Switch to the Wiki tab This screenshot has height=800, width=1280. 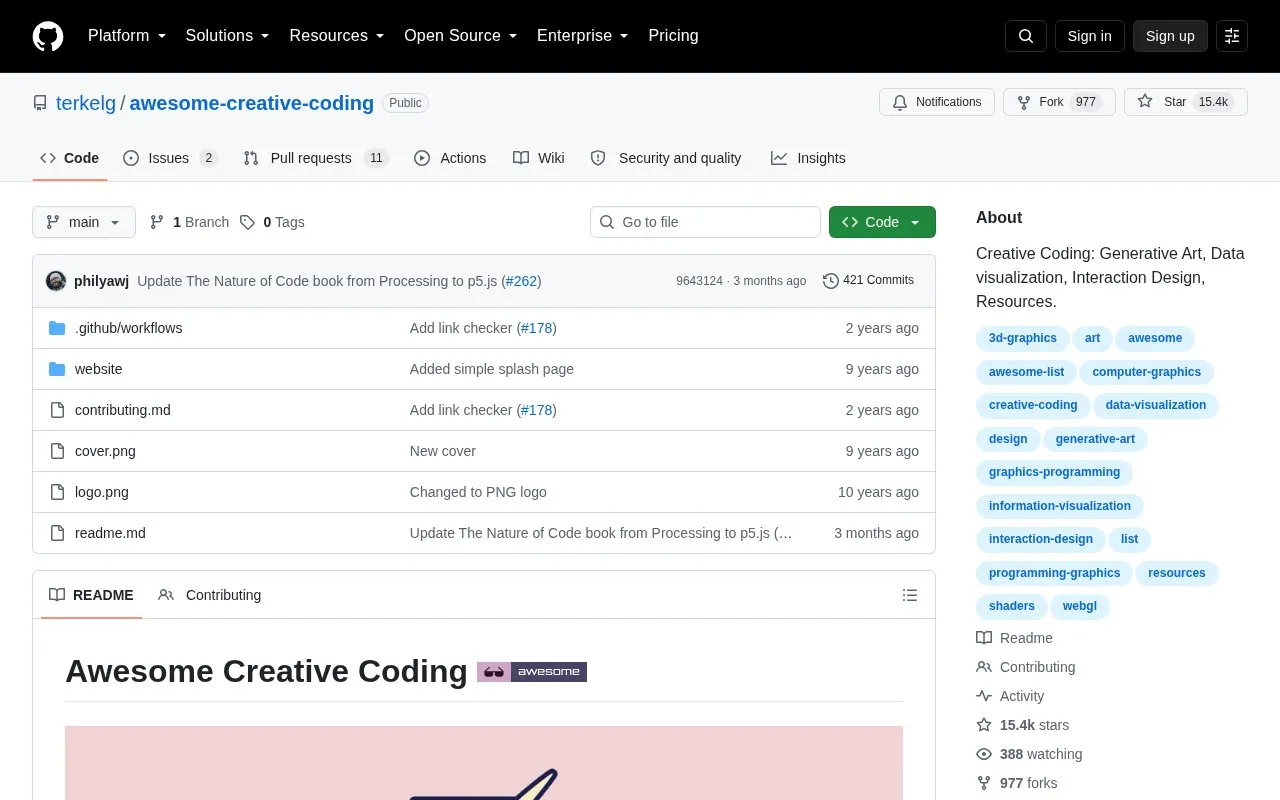[x=539, y=158]
